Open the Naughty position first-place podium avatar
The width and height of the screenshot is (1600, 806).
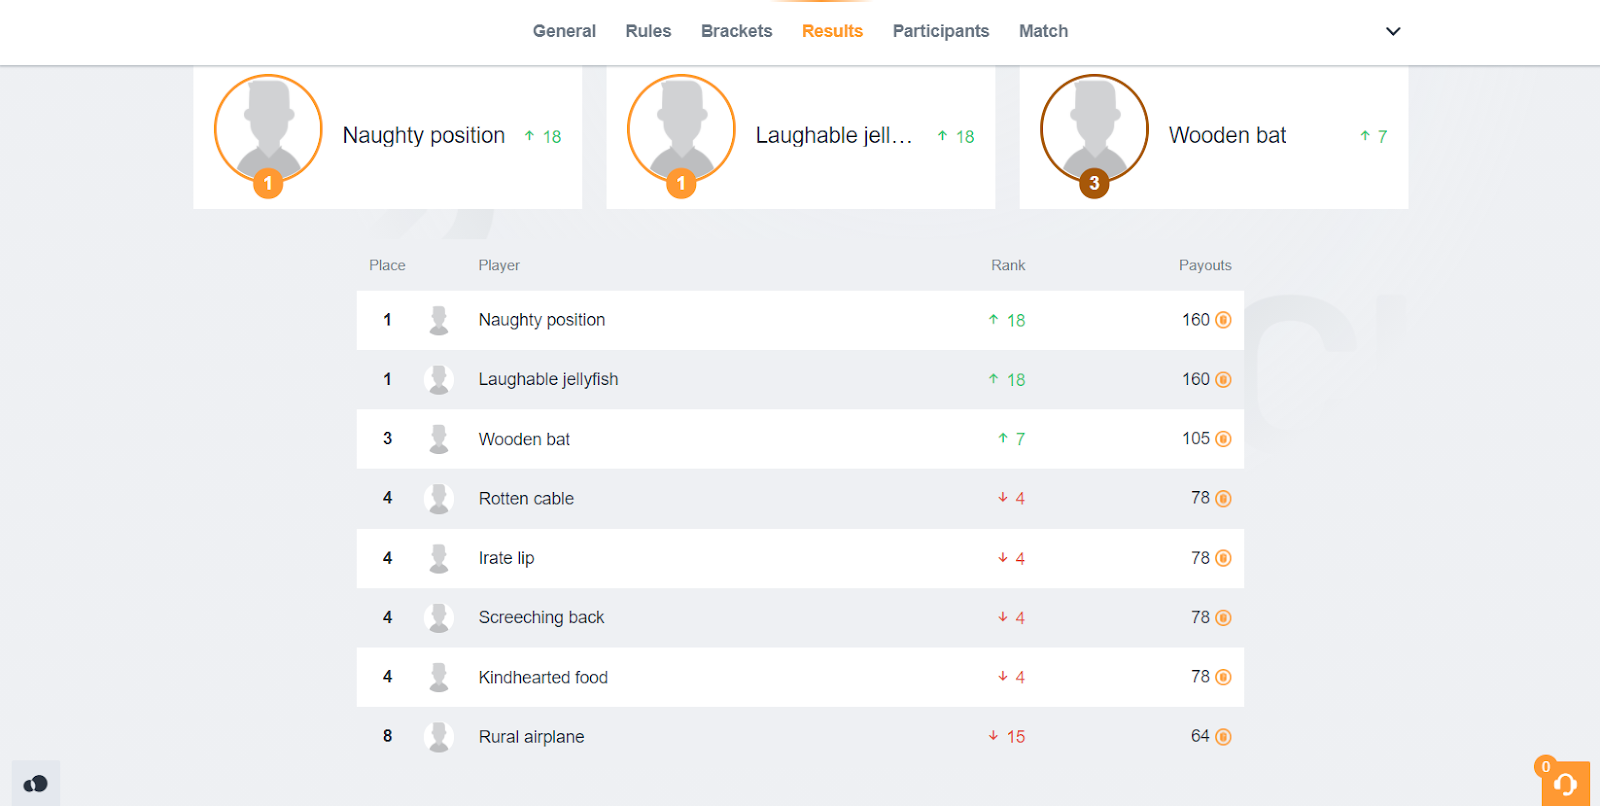pos(268,129)
